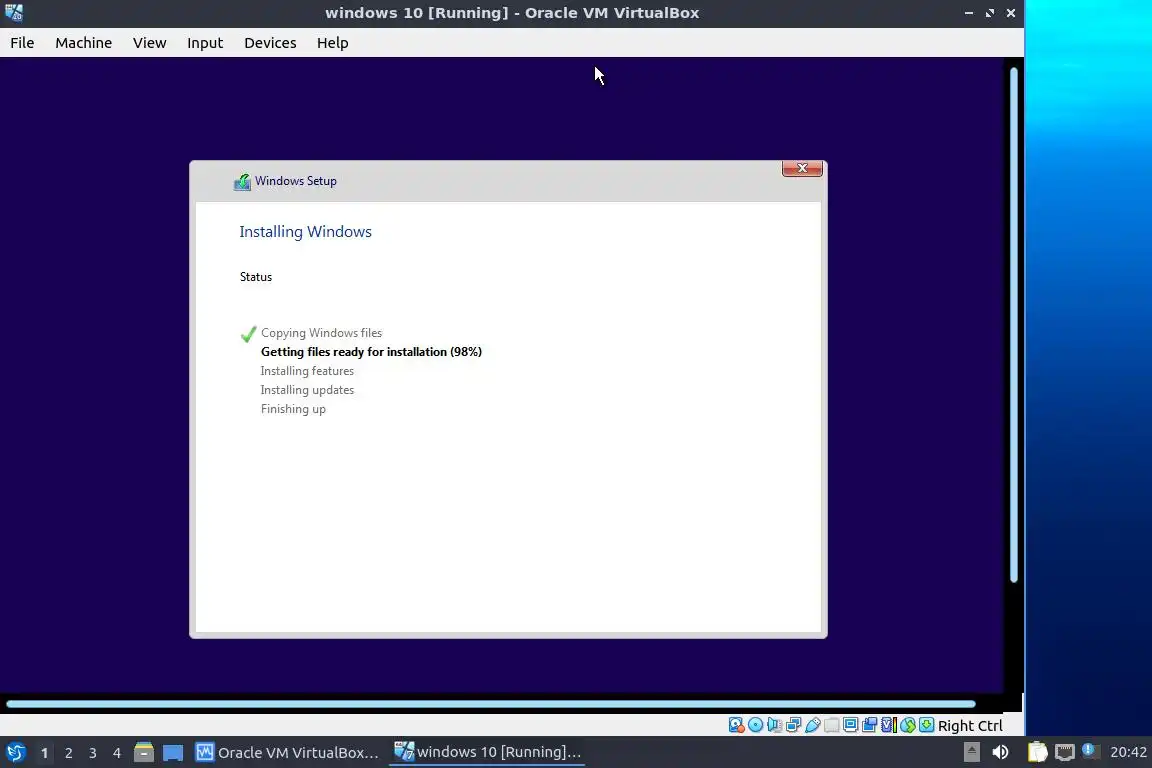
Task: Click the 20:42 clock in the panel
Action: pyautogui.click(x=1128, y=752)
